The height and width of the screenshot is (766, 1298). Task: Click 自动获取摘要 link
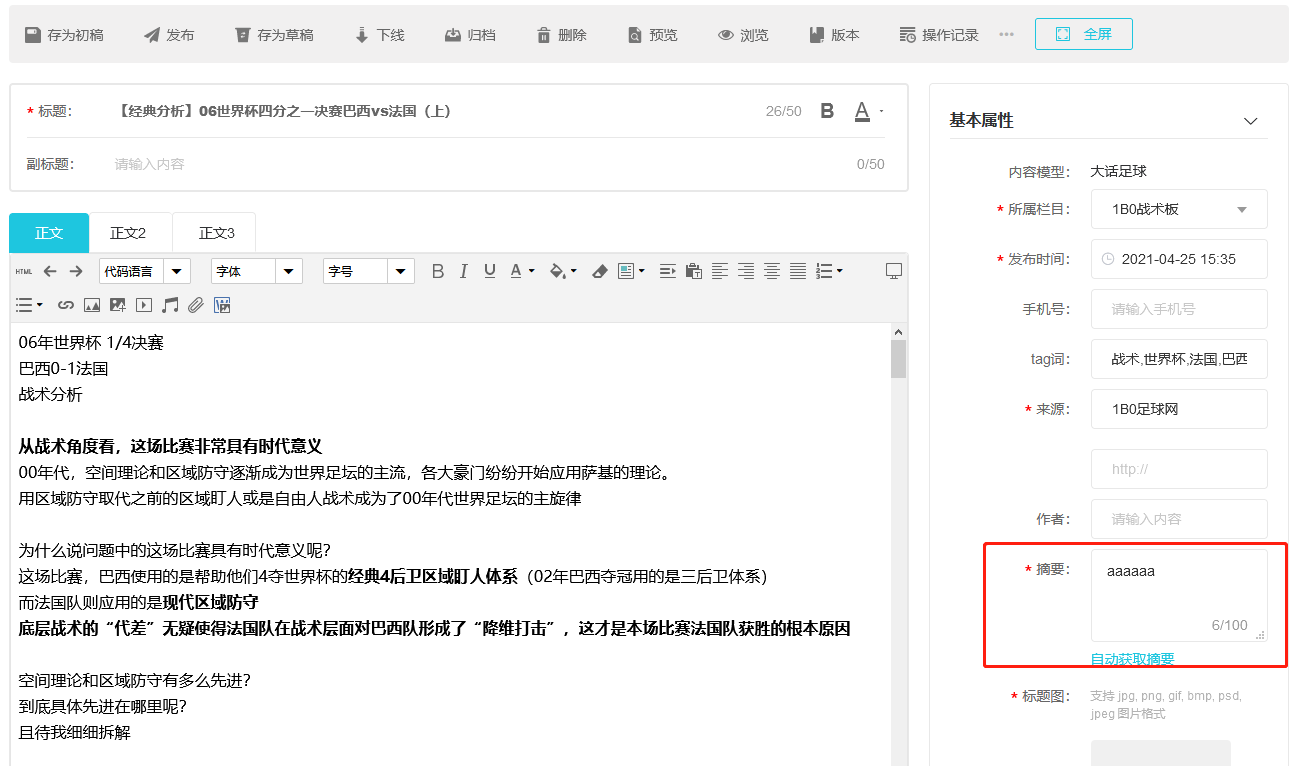(x=1132, y=659)
